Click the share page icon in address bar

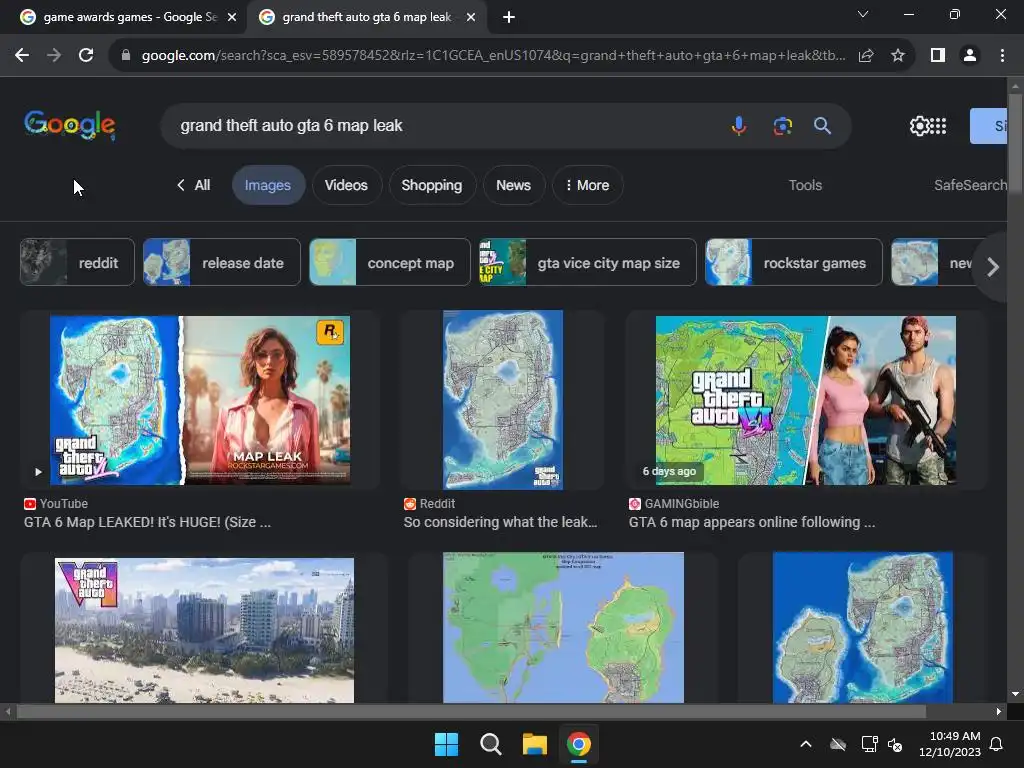point(866,56)
